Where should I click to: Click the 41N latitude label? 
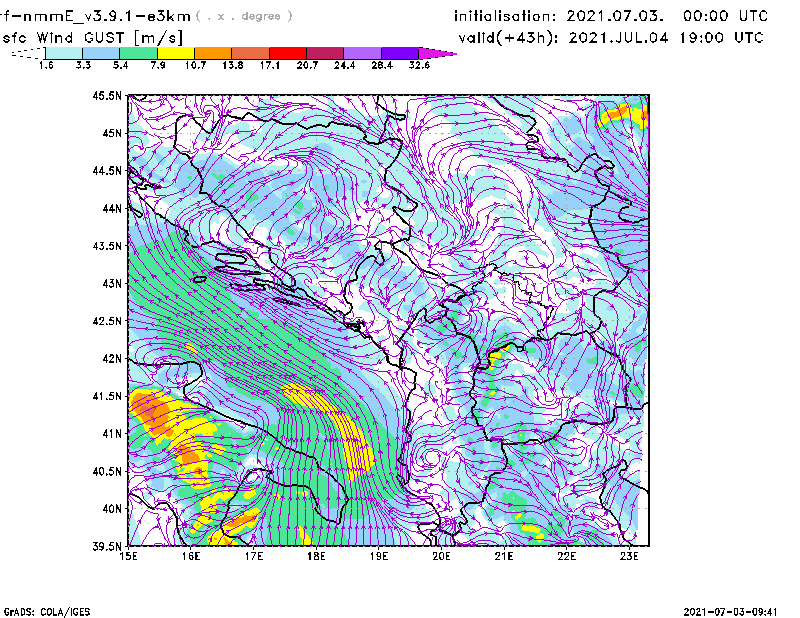(112, 434)
